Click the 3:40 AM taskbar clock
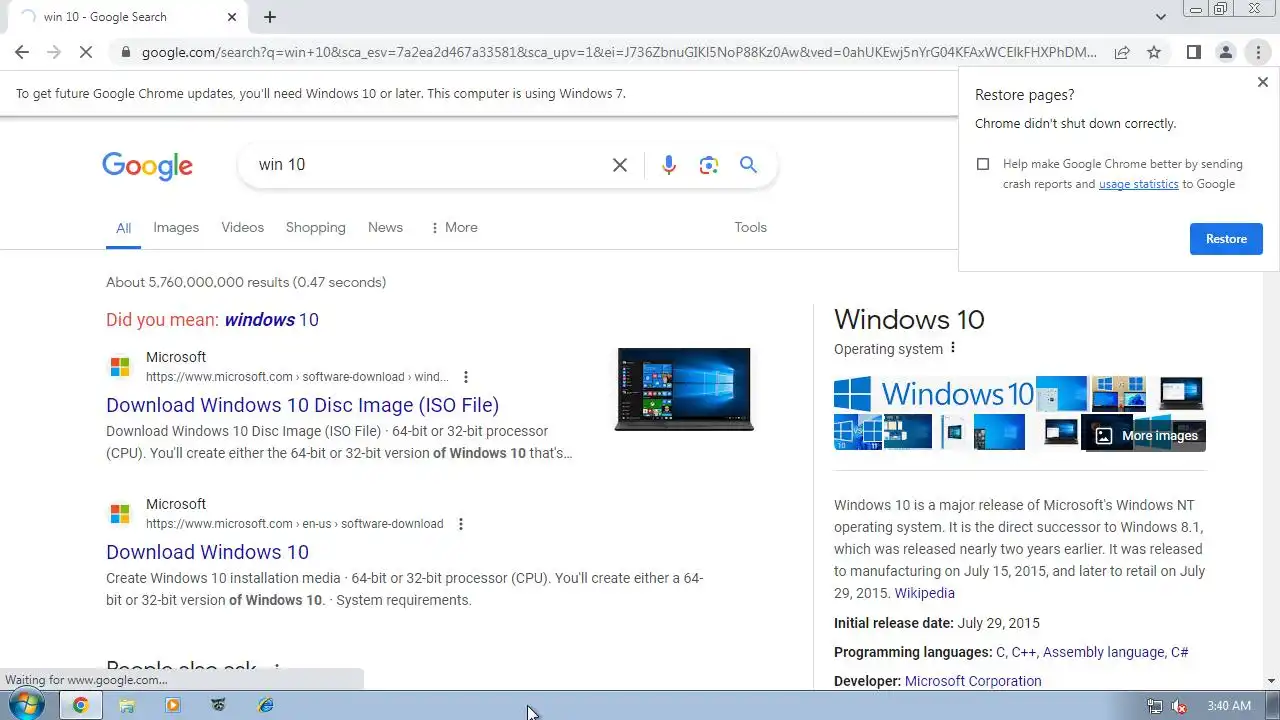The width and height of the screenshot is (1280, 720). point(1228,706)
